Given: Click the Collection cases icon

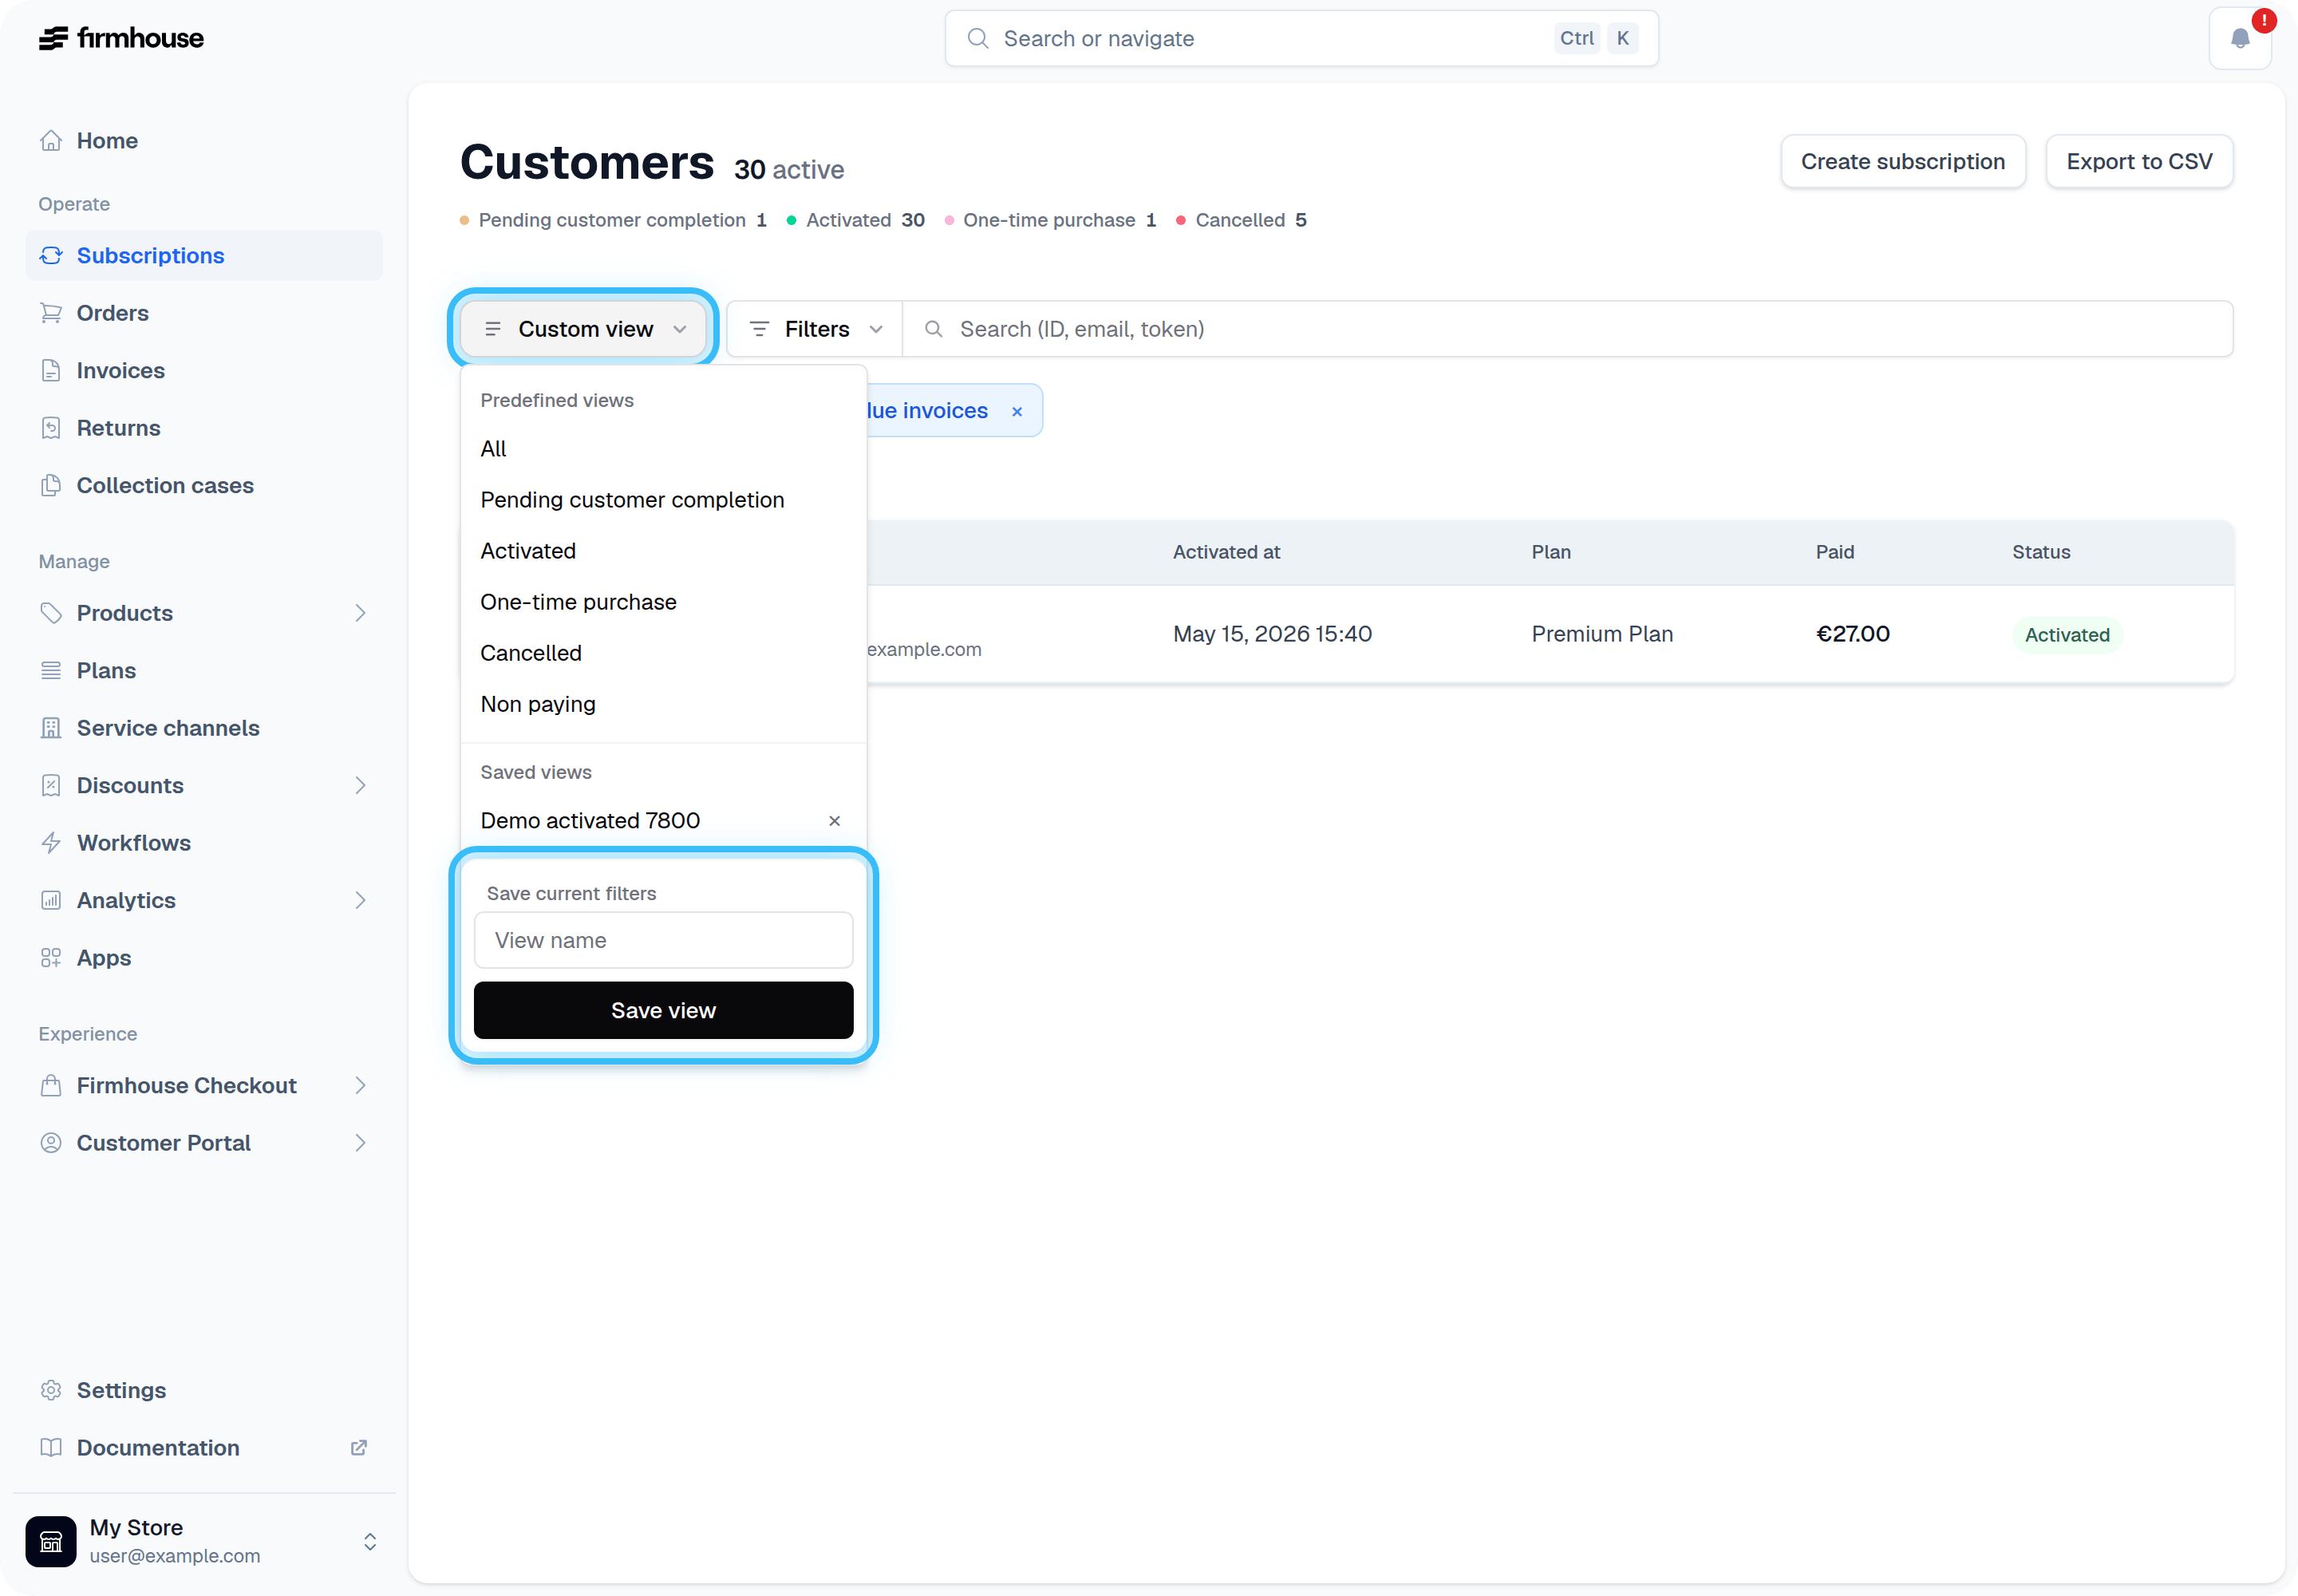Looking at the screenshot, I should tap(51, 486).
